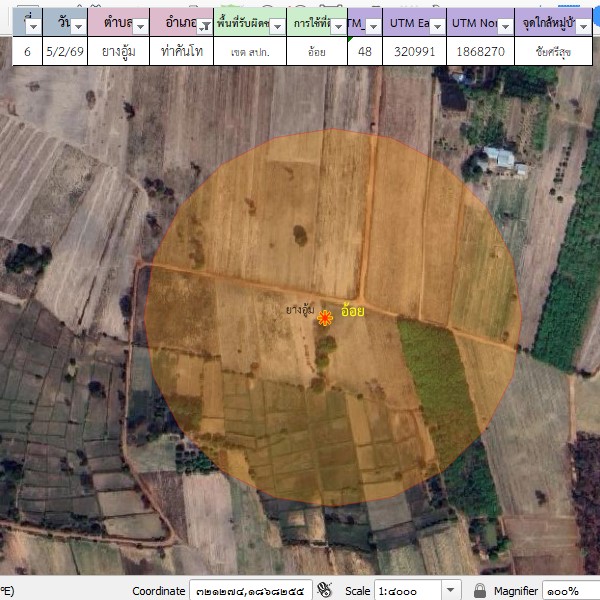Click the Magnifier percentage field
The height and width of the screenshot is (600, 600).
[x=570, y=590]
